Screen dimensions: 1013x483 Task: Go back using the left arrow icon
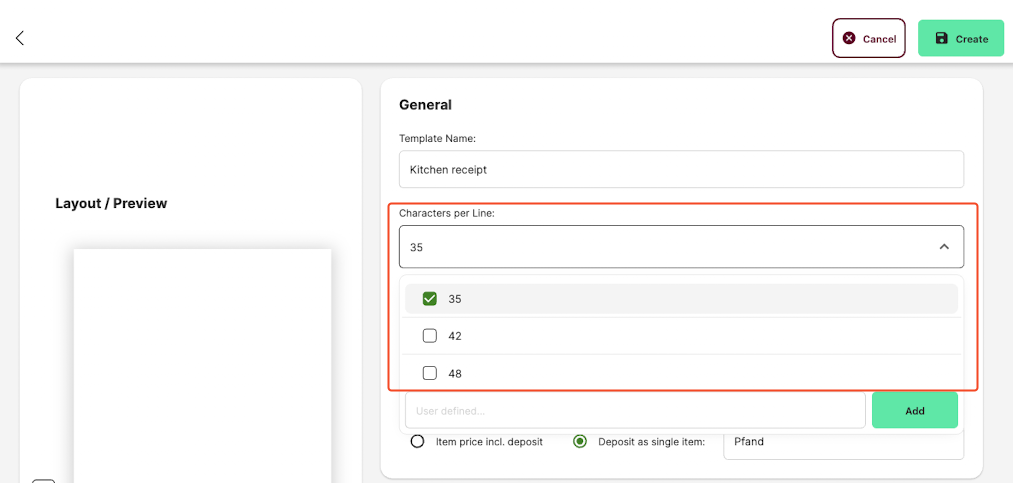coord(19,38)
